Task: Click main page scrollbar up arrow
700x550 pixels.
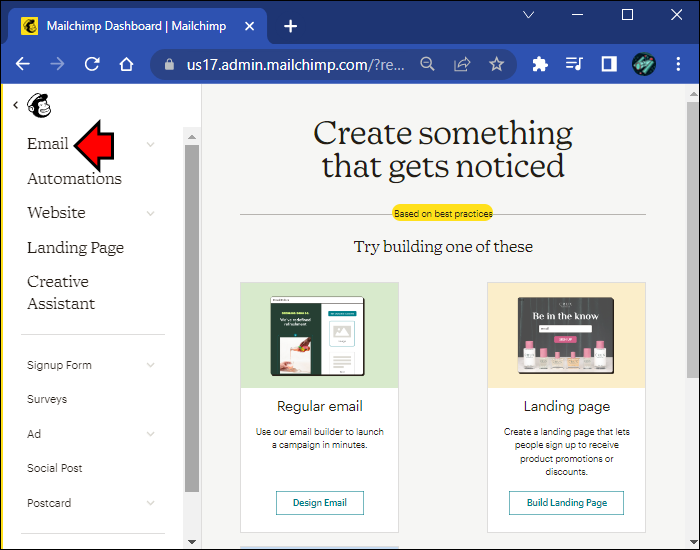Action: point(693,94)
